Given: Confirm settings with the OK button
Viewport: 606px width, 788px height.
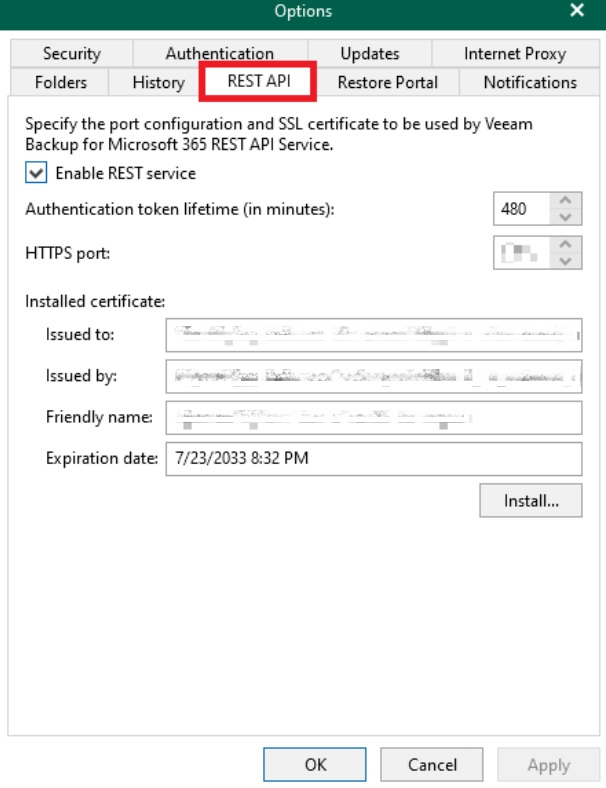Looking at the screenshot, I should tap(315, 764).
